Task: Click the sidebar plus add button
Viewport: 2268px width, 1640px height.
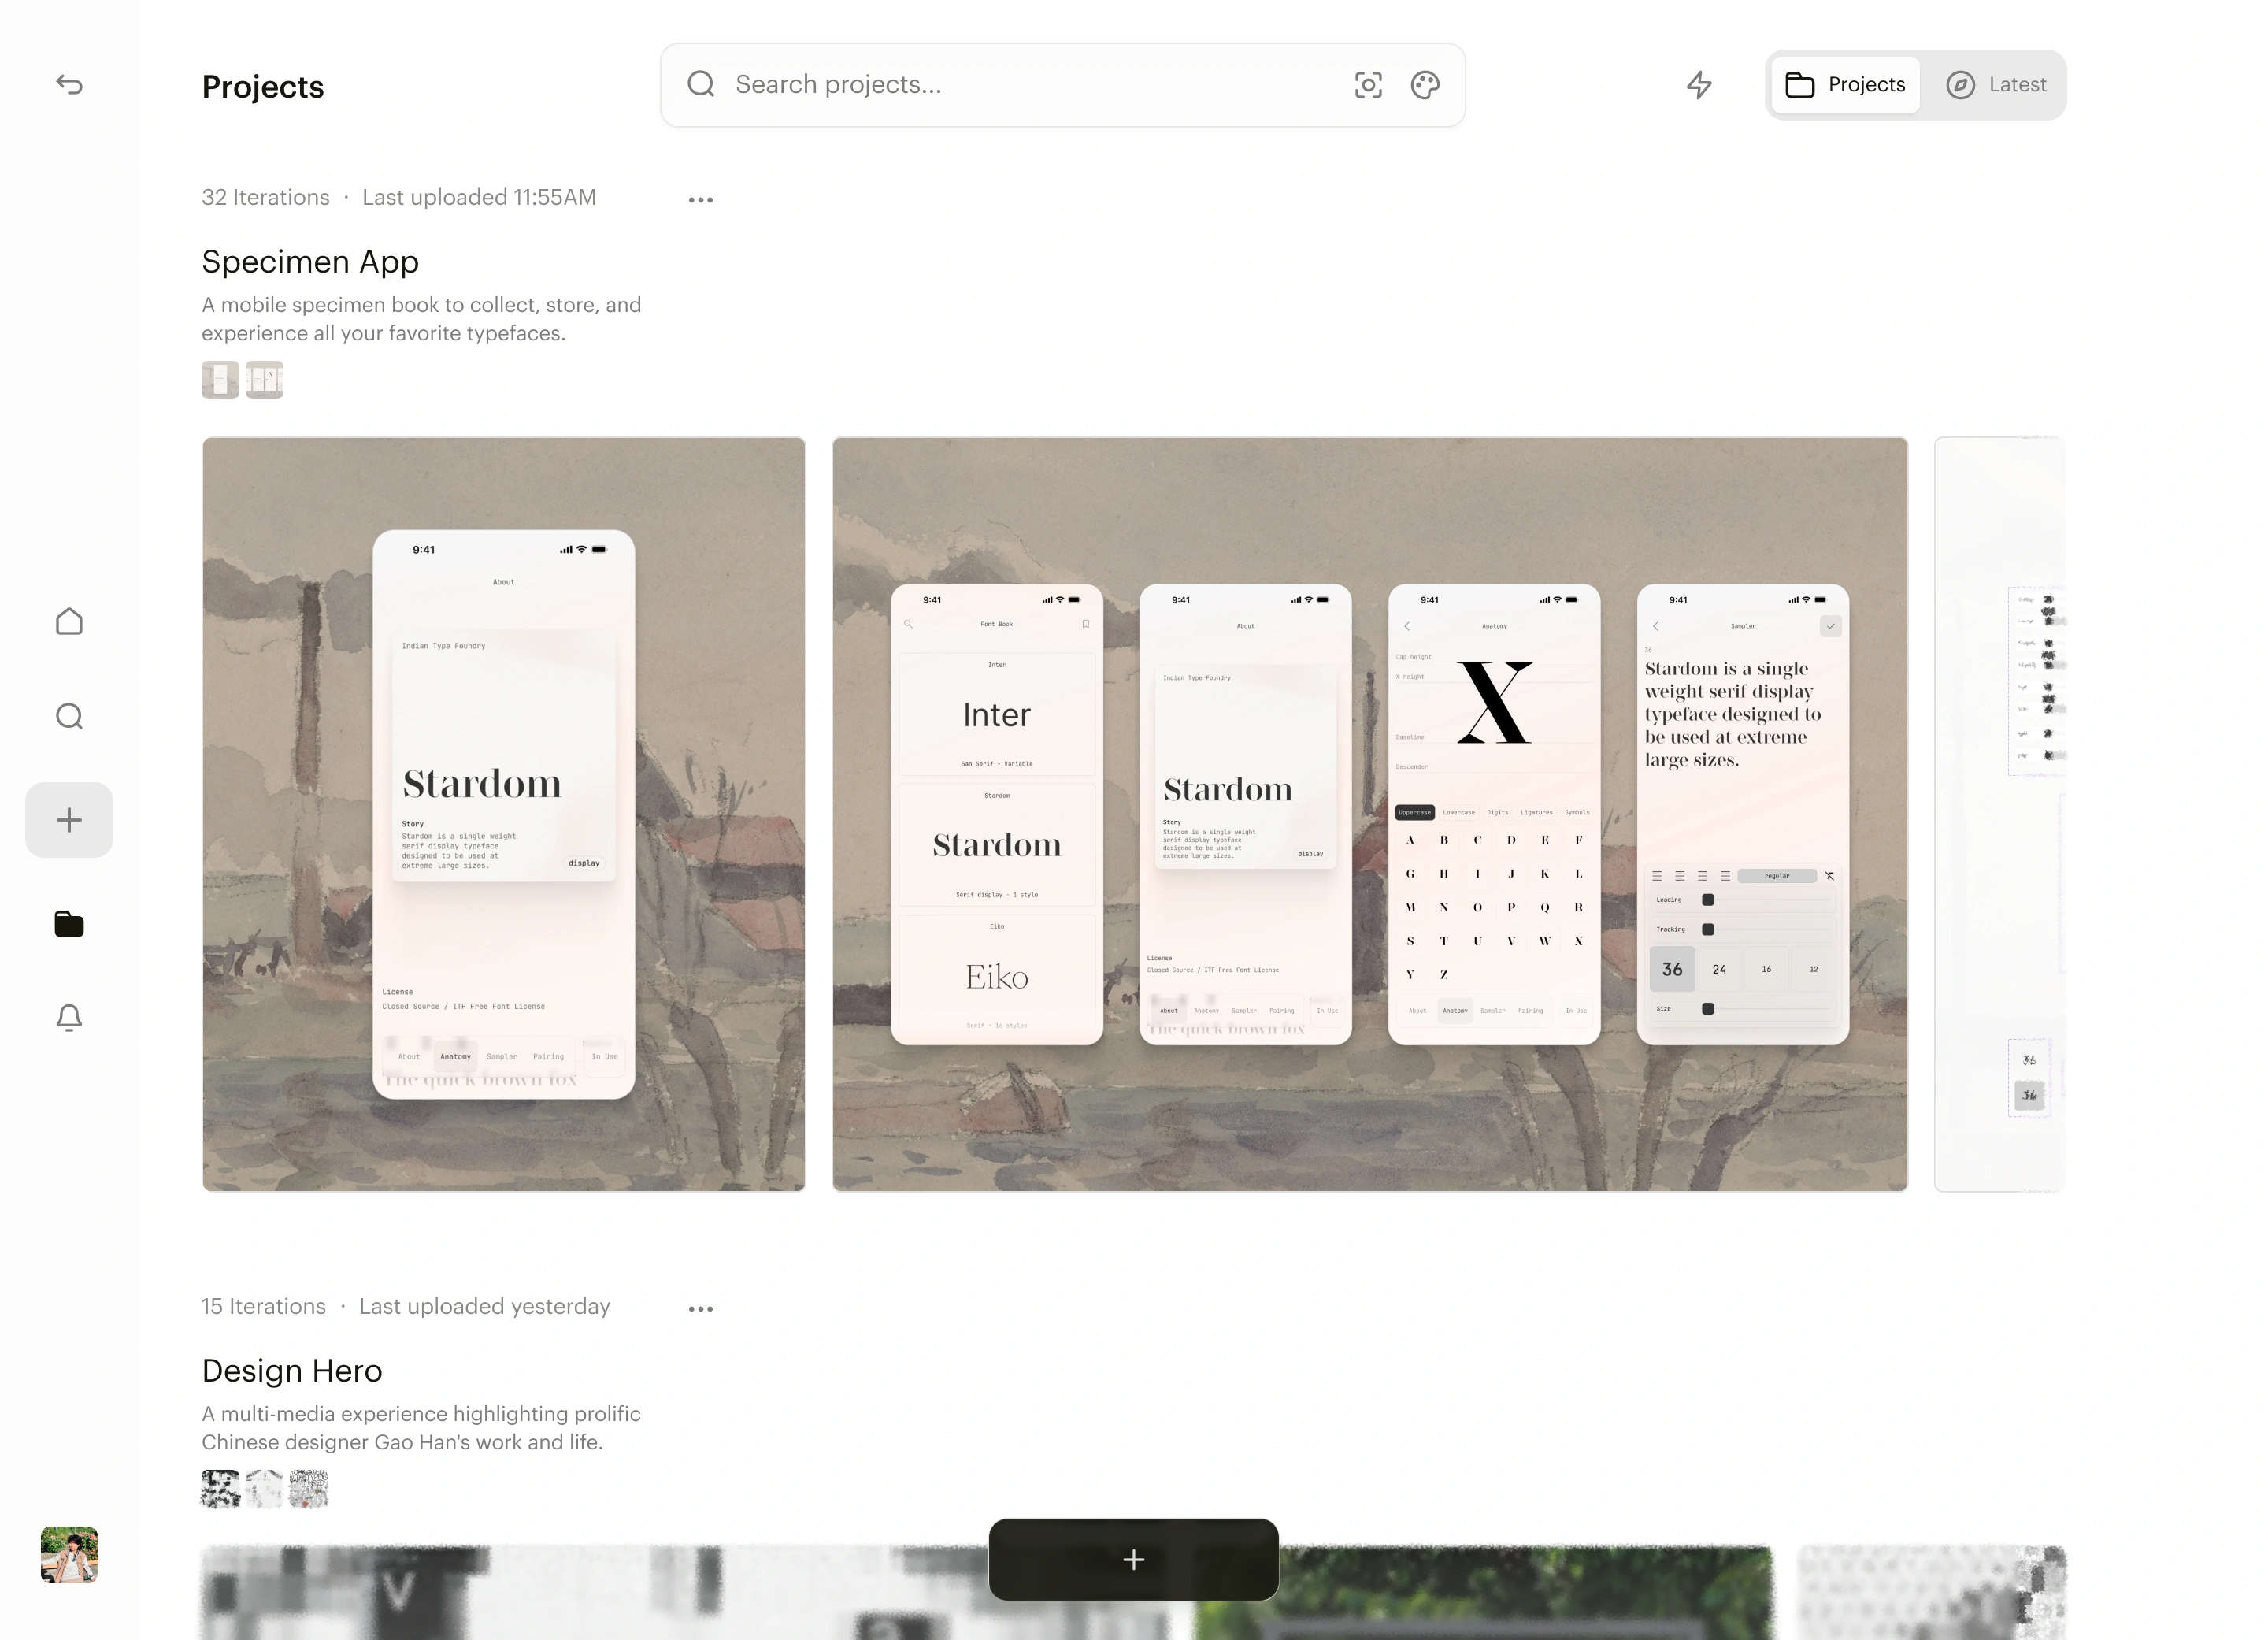Action: click(x=69, y=820)
